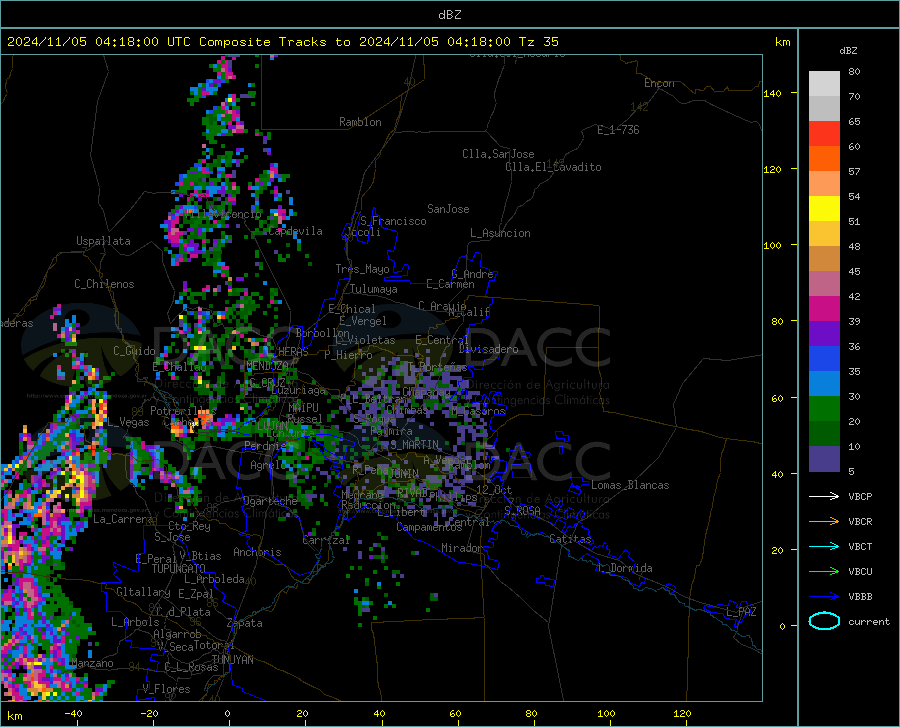Pick the purple 36-39 dBZ legend swatch

pos(824,334)
